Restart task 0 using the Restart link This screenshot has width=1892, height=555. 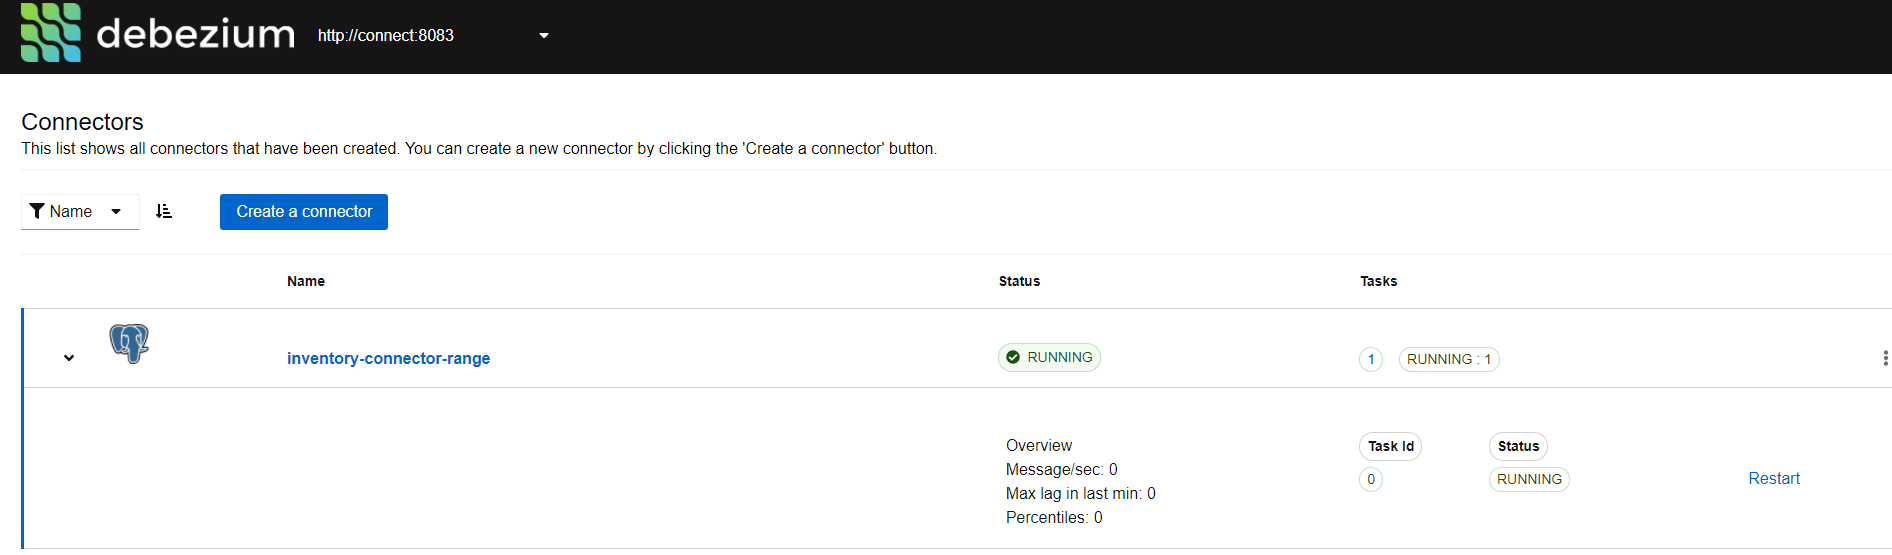point(1773,478)
